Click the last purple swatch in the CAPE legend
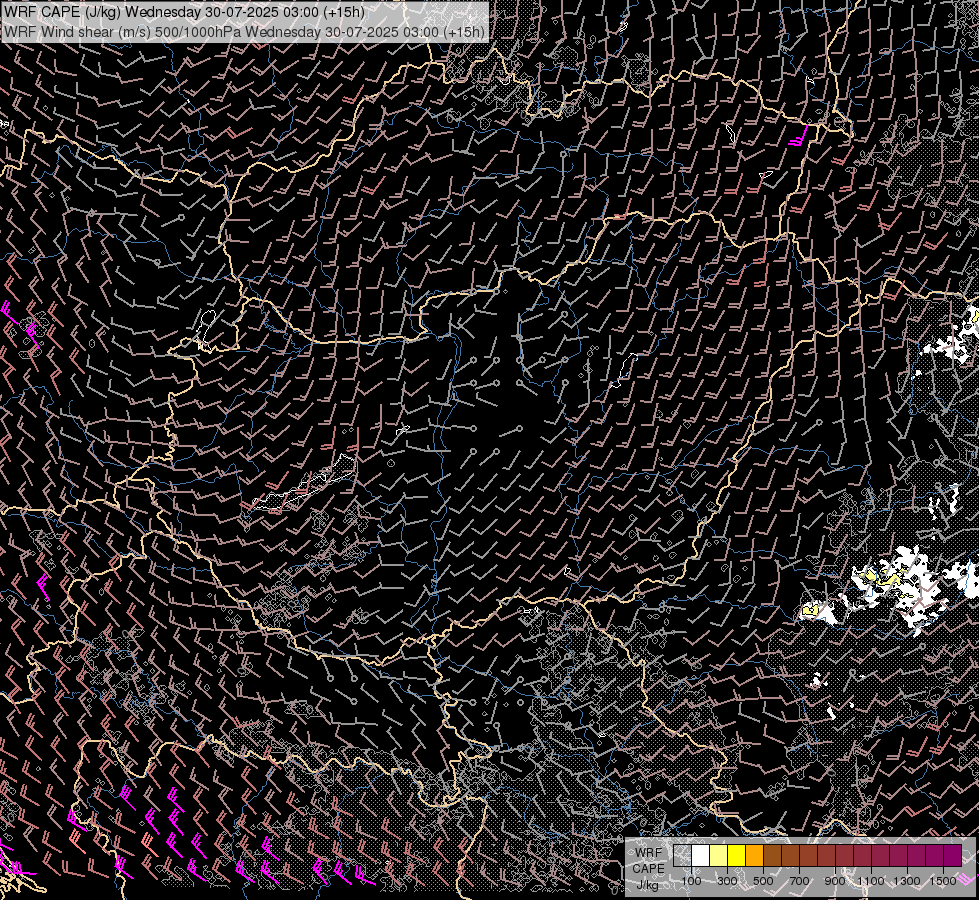The image size is (979, 900). point(953,856)
